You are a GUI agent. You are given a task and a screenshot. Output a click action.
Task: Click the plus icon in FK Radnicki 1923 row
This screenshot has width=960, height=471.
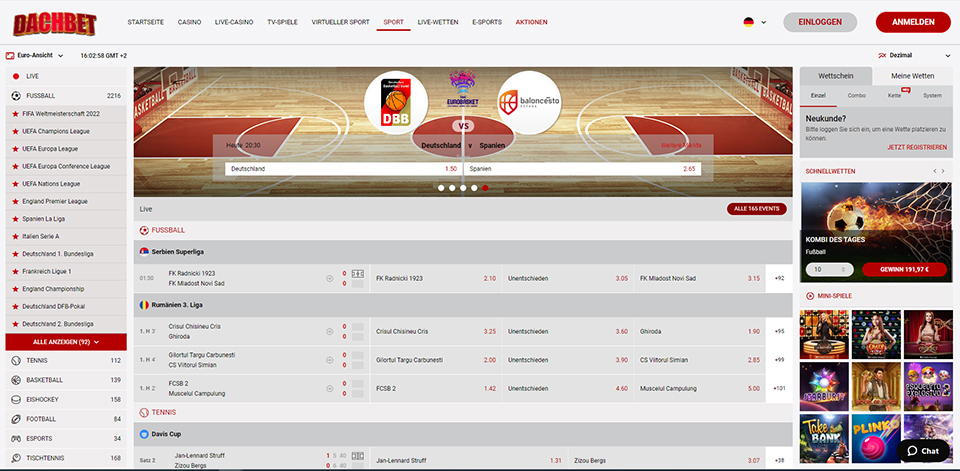coord(330,279)
